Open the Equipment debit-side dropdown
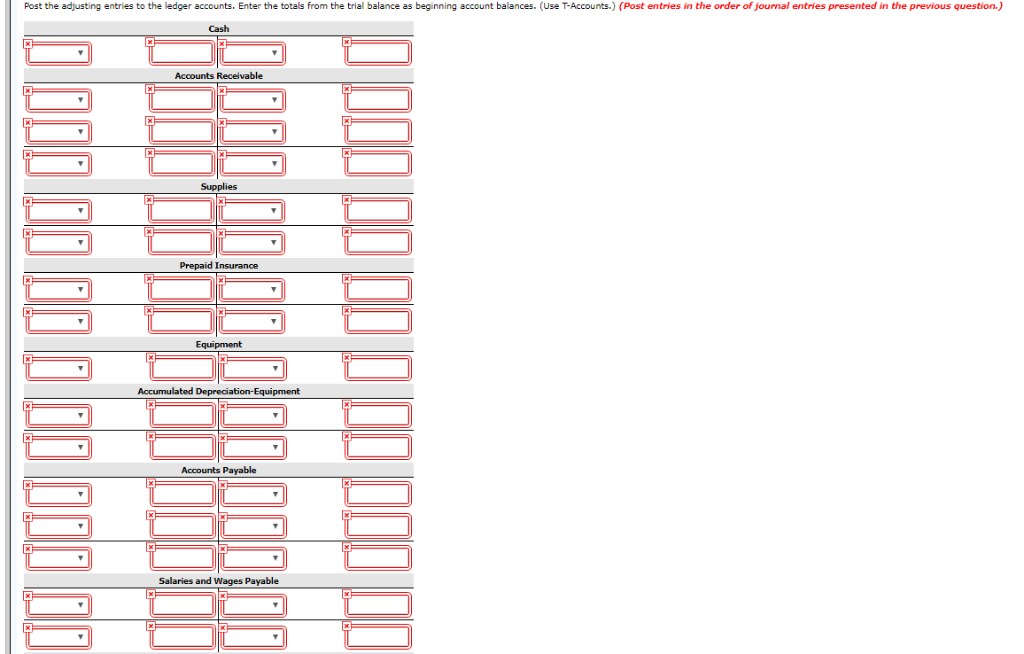The height and width of the screenshot is (654, 1024). 59,368
